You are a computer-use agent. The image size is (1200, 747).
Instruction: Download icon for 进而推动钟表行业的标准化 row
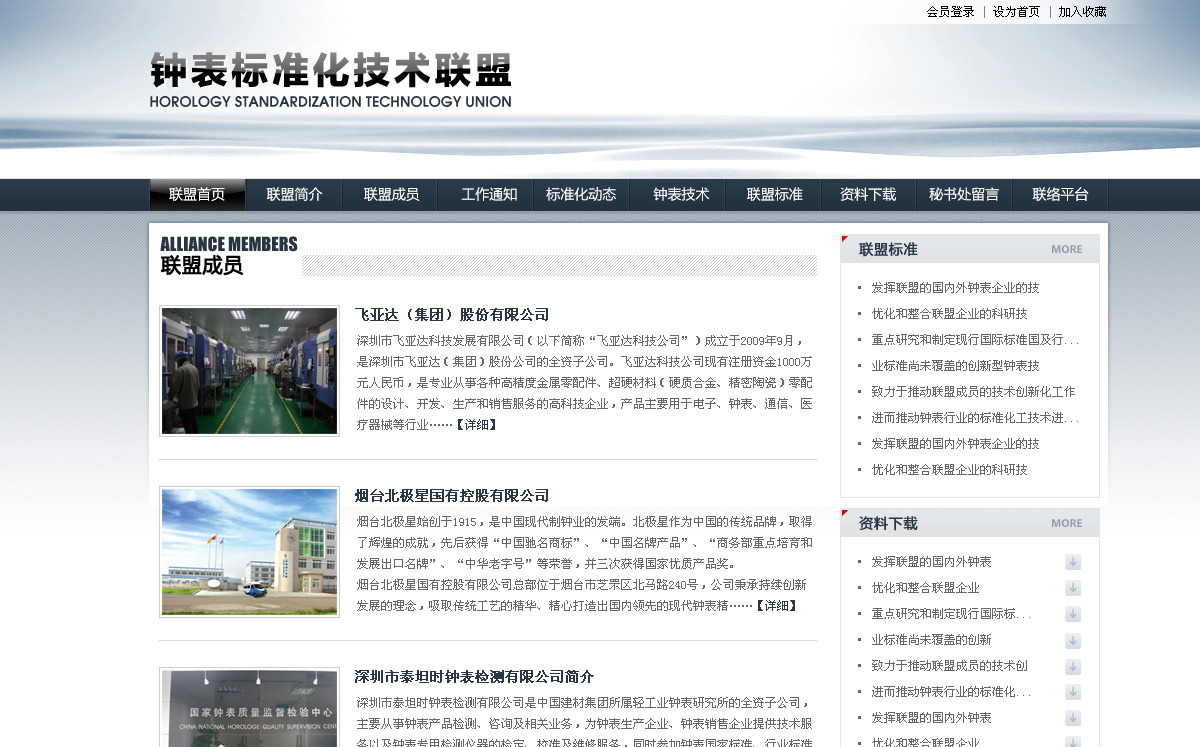tap(1073, 692)
